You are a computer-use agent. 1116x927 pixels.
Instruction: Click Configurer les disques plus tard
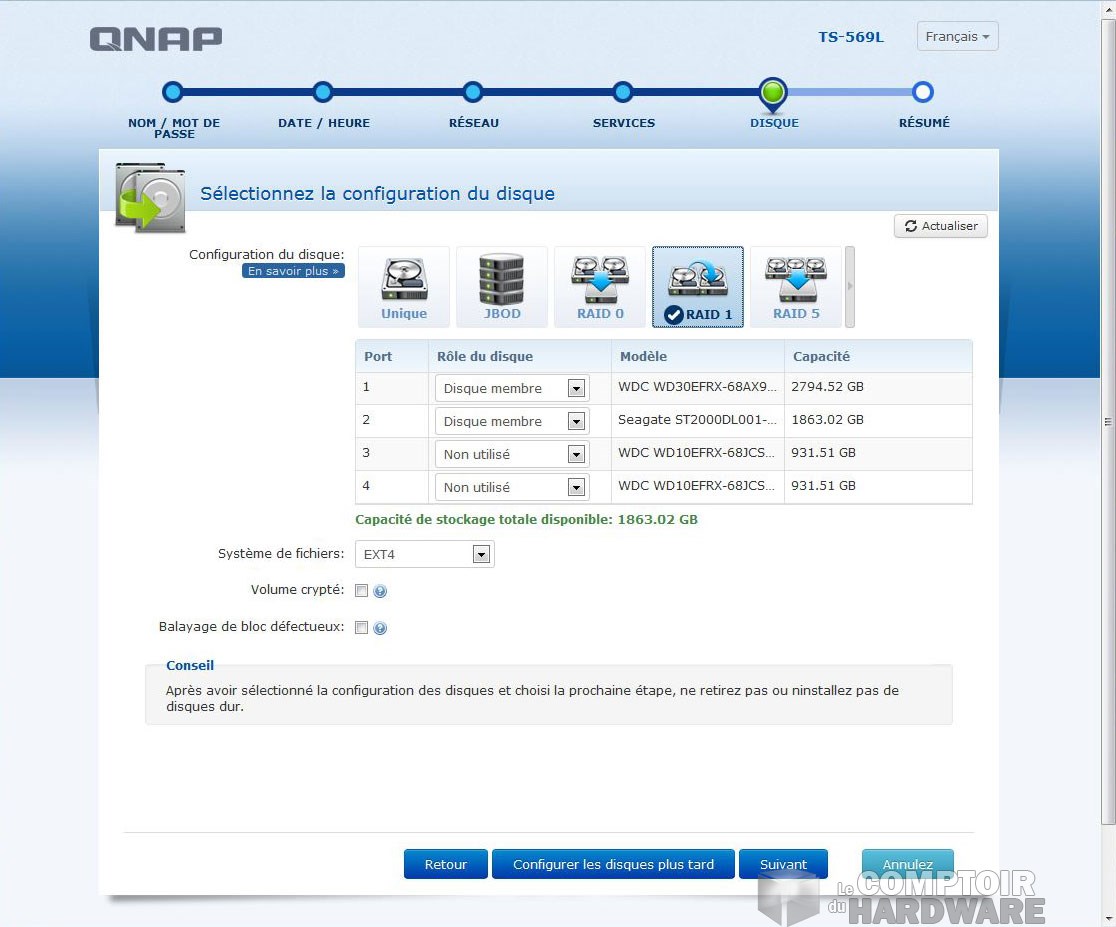(613, 864)
